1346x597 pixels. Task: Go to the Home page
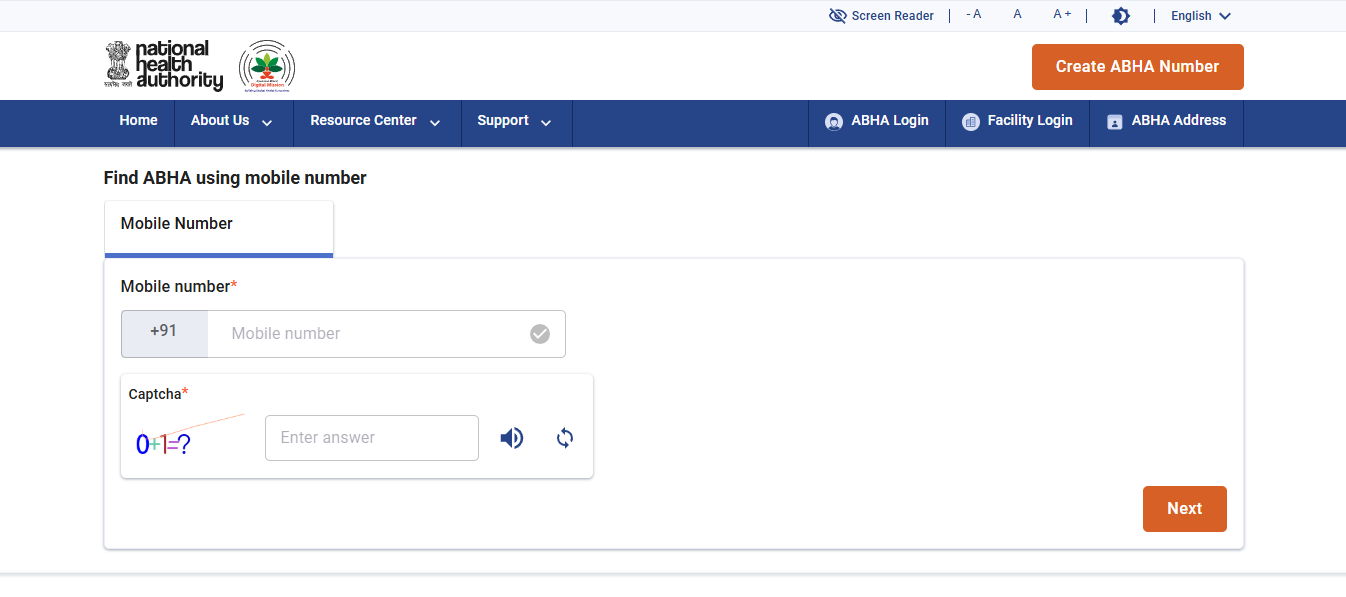(x=138, y=121)
